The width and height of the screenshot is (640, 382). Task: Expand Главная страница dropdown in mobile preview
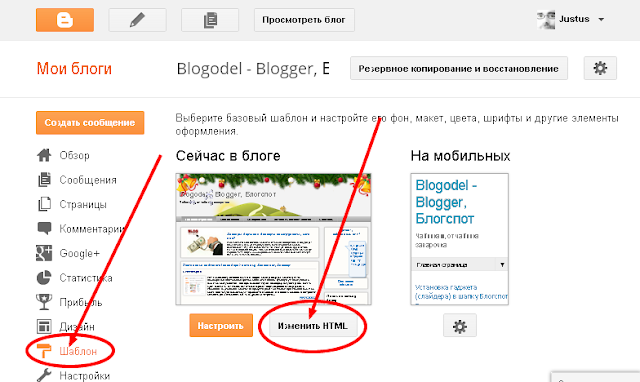[460, 265]
